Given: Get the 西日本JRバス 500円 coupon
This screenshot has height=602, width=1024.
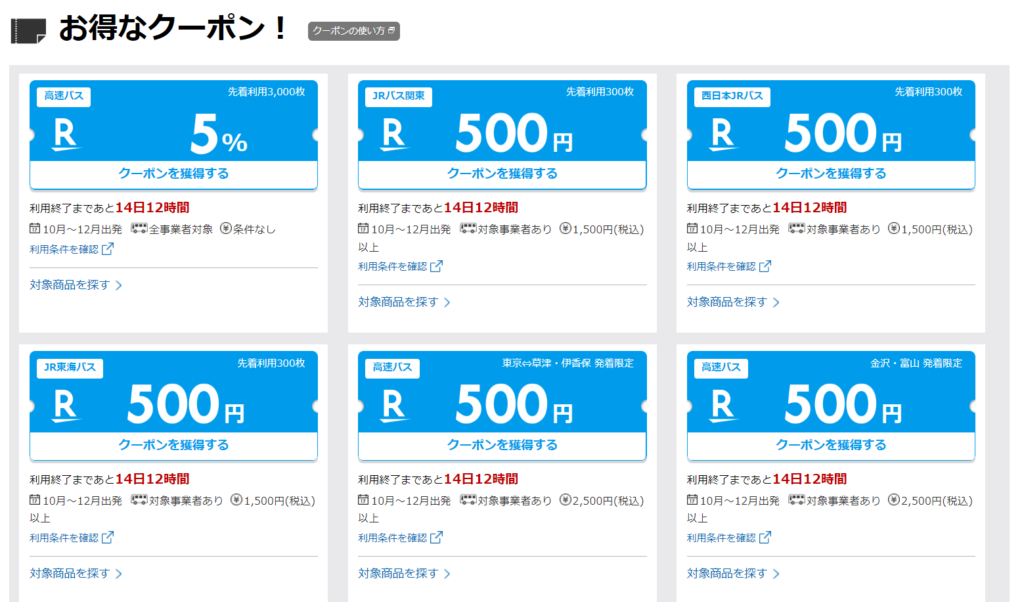Looking at the screenshot, I should pos(831,174).
